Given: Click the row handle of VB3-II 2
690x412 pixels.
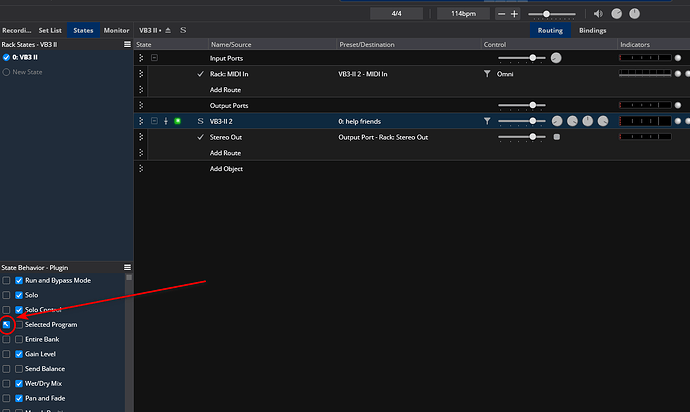Looking at the screenshot, I should pyautogui.click(x=141, y=121).
